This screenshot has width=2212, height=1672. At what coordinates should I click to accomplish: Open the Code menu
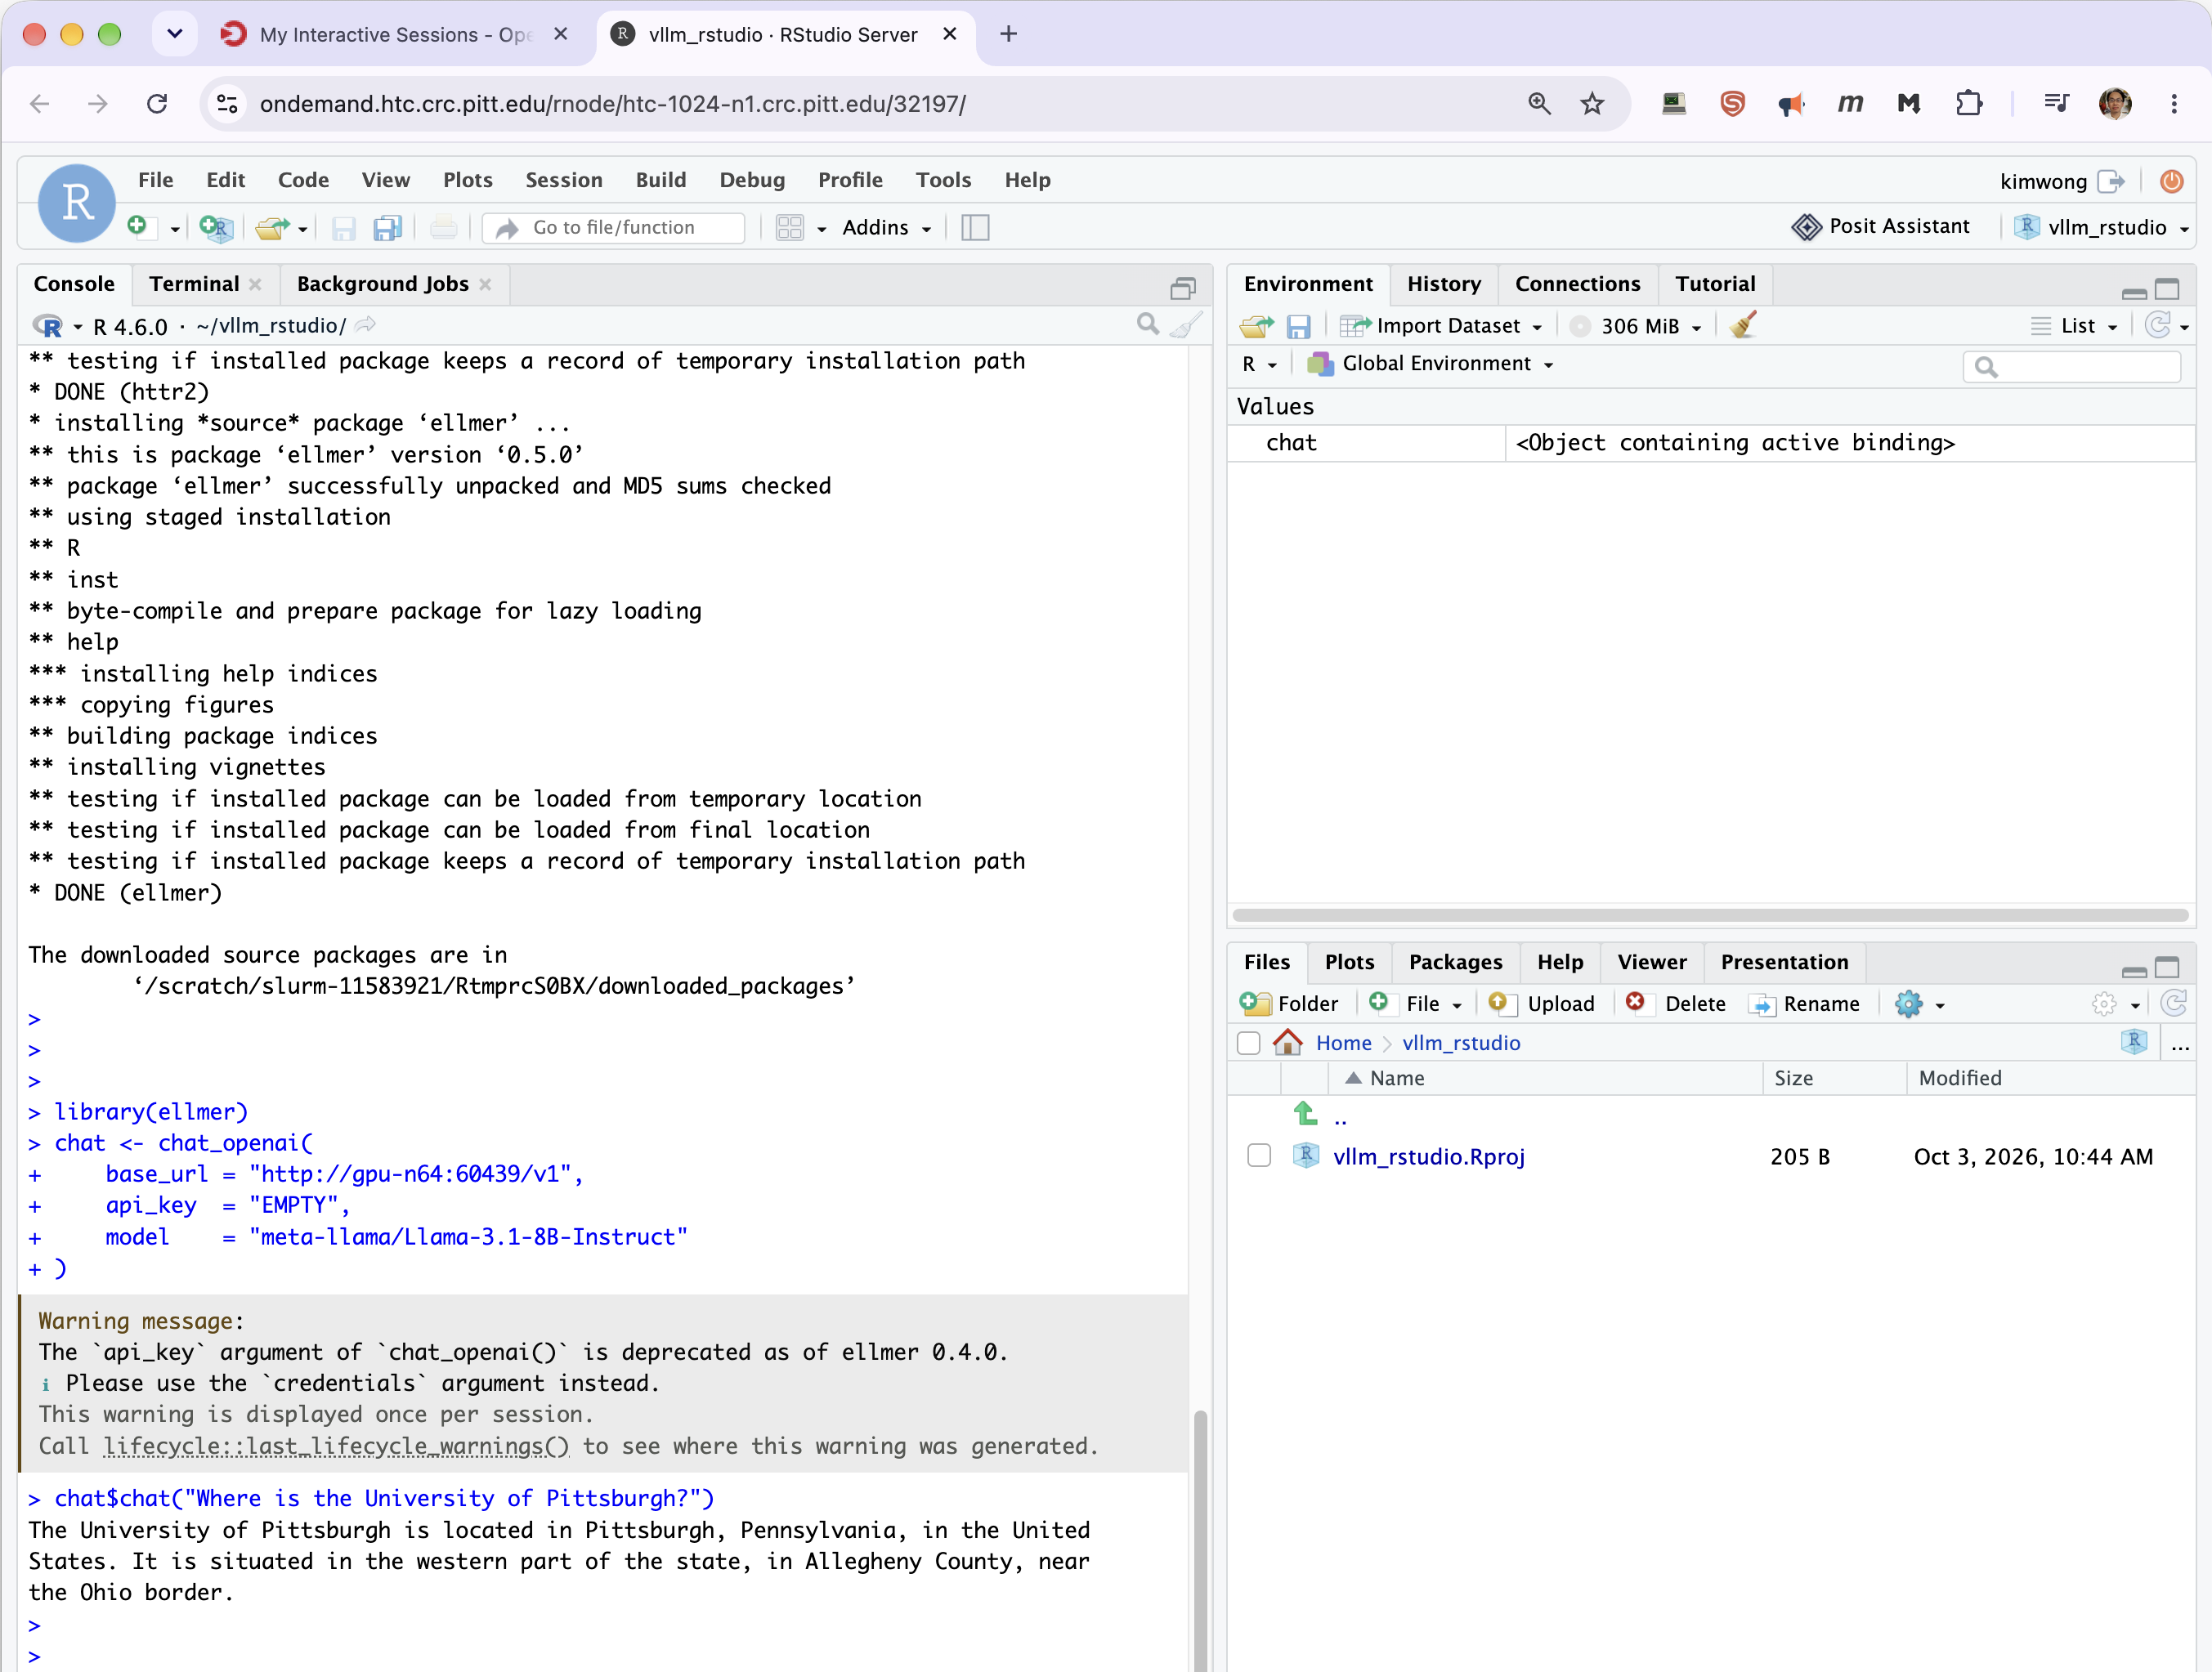[x=303, y=180]
